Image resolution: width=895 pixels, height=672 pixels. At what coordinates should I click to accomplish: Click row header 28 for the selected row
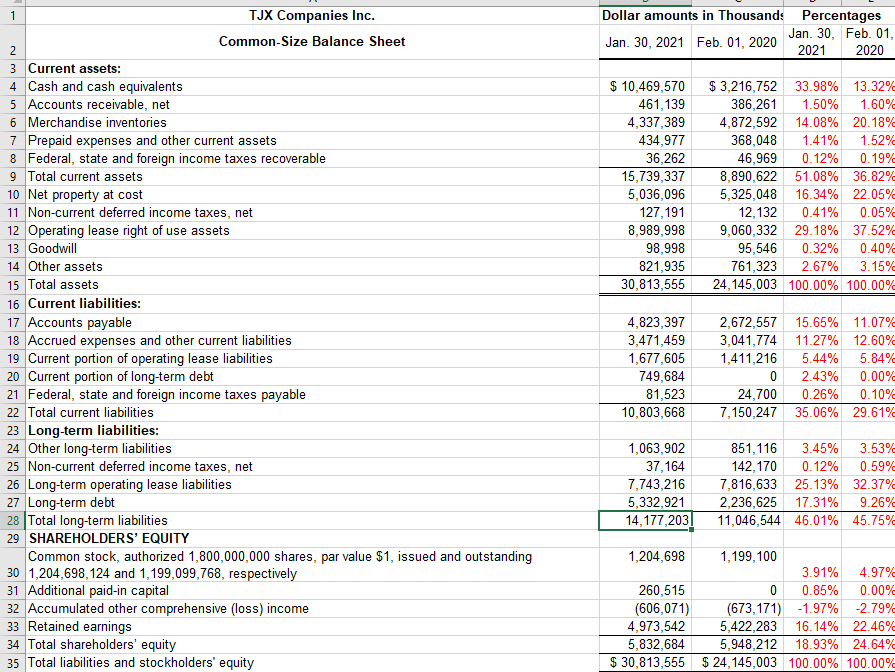[x=11, y=520]
